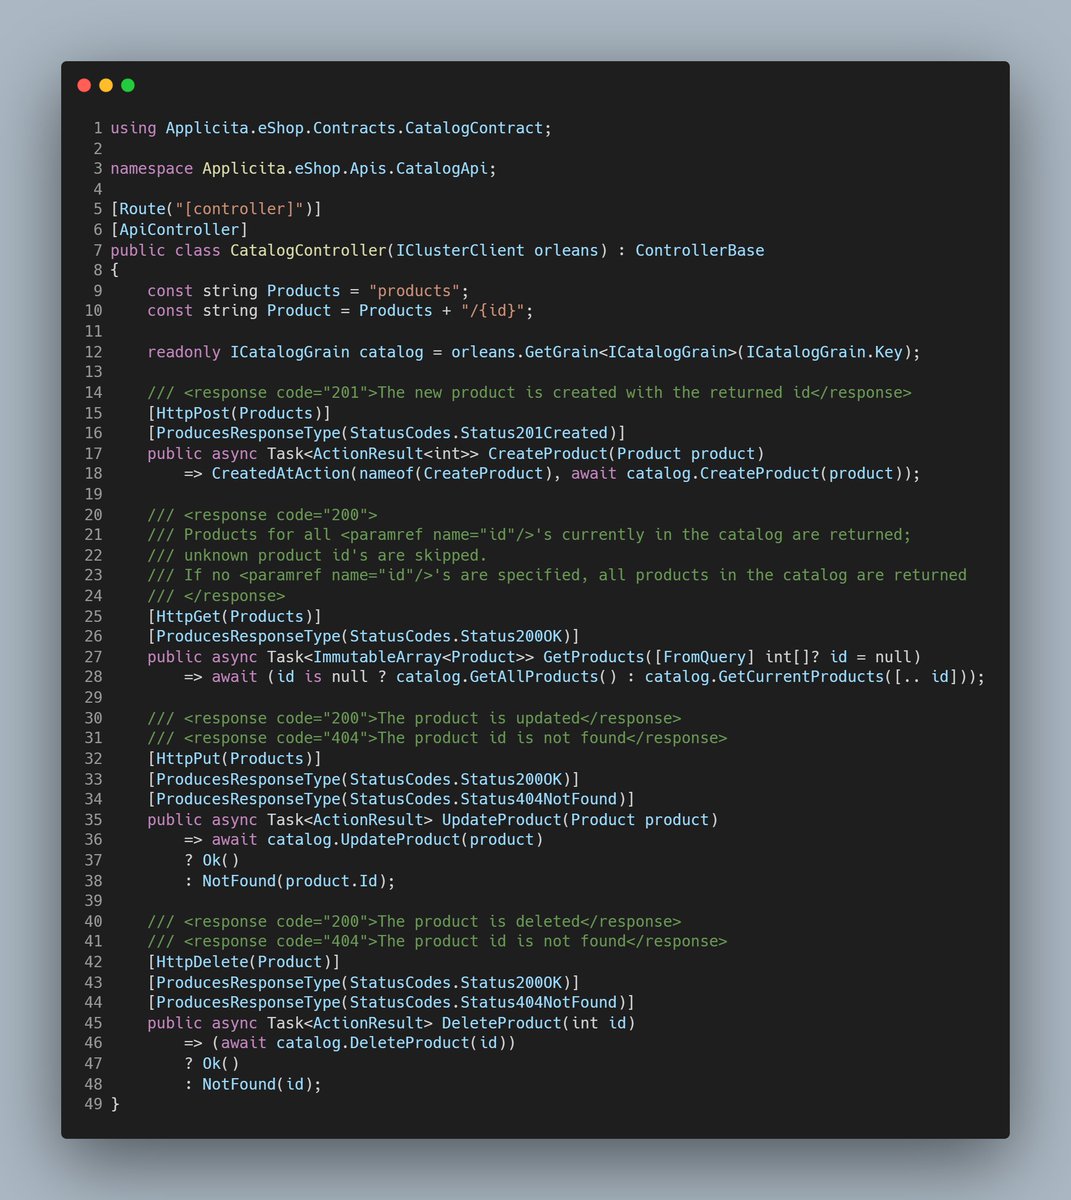
Task: Click 'Ok()' on line 47
Action: pos(221,1064)
